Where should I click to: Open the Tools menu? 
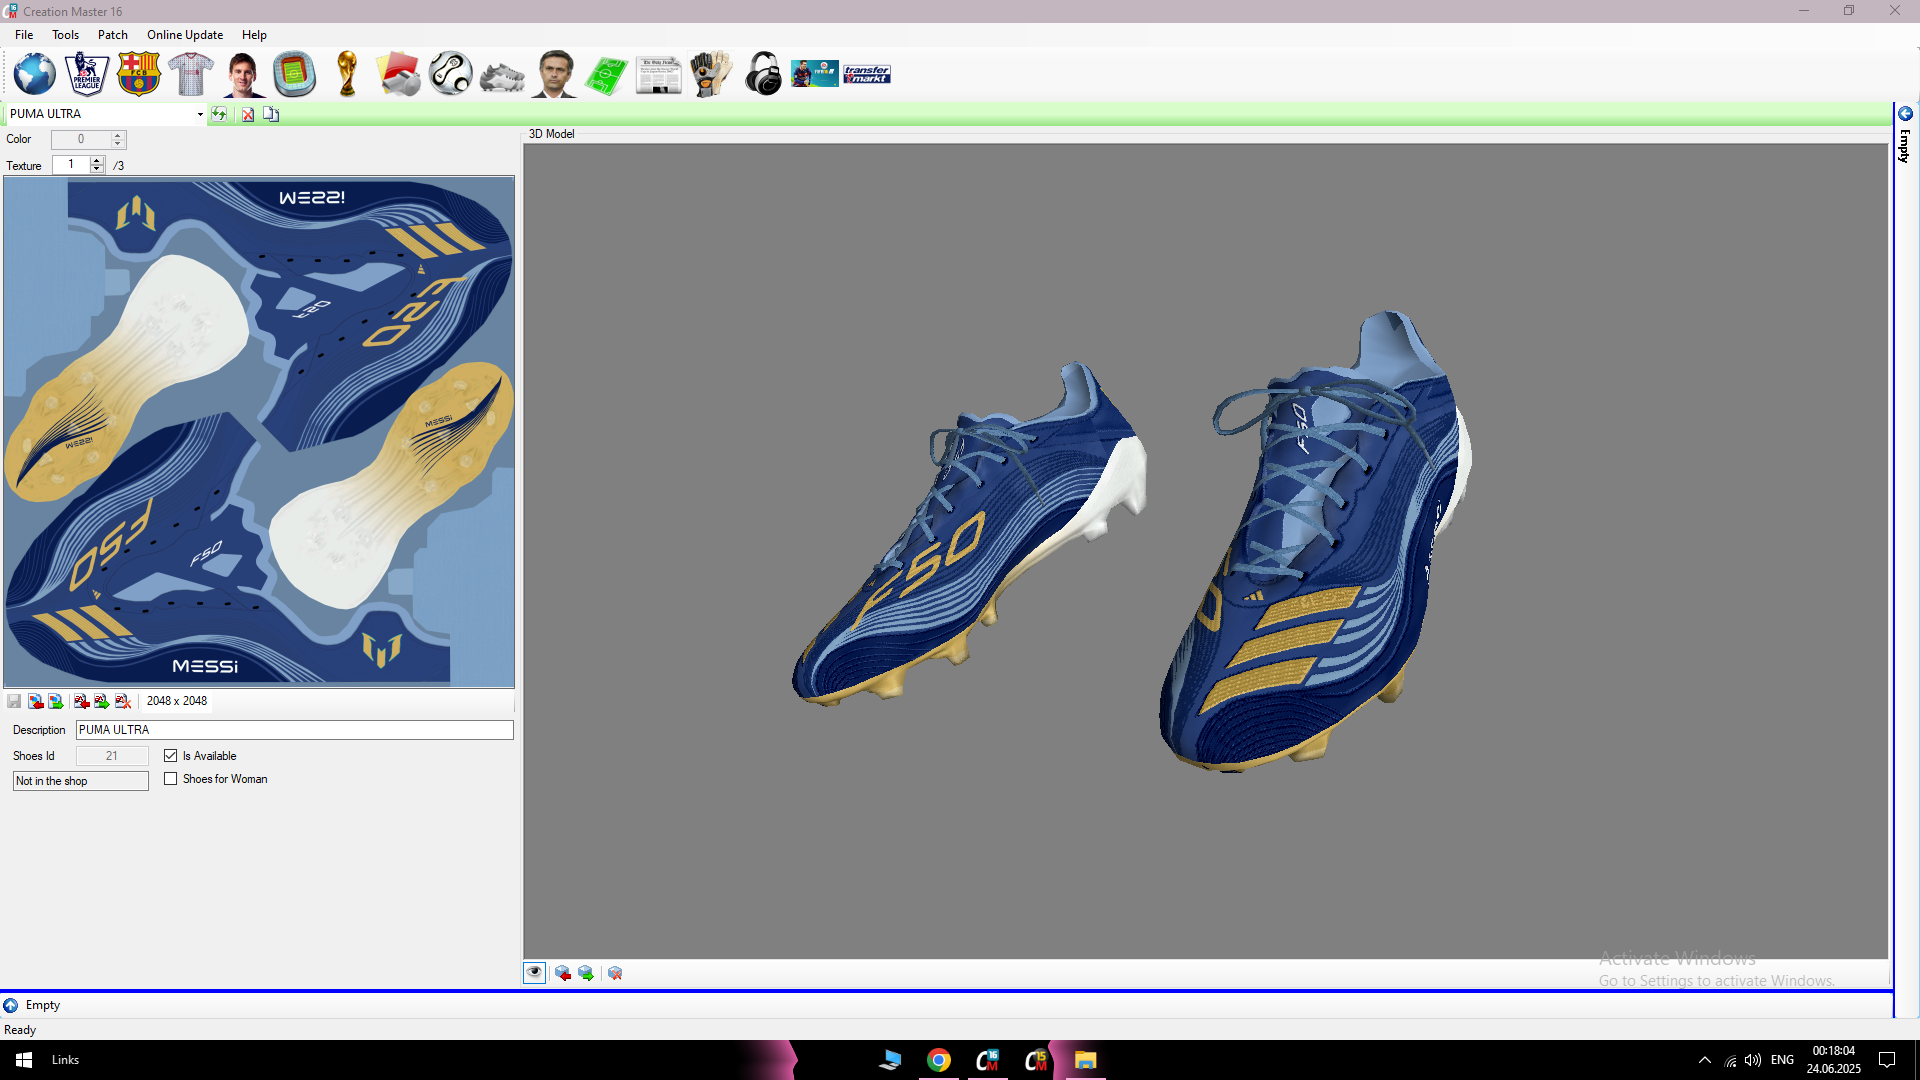(65, 35)
